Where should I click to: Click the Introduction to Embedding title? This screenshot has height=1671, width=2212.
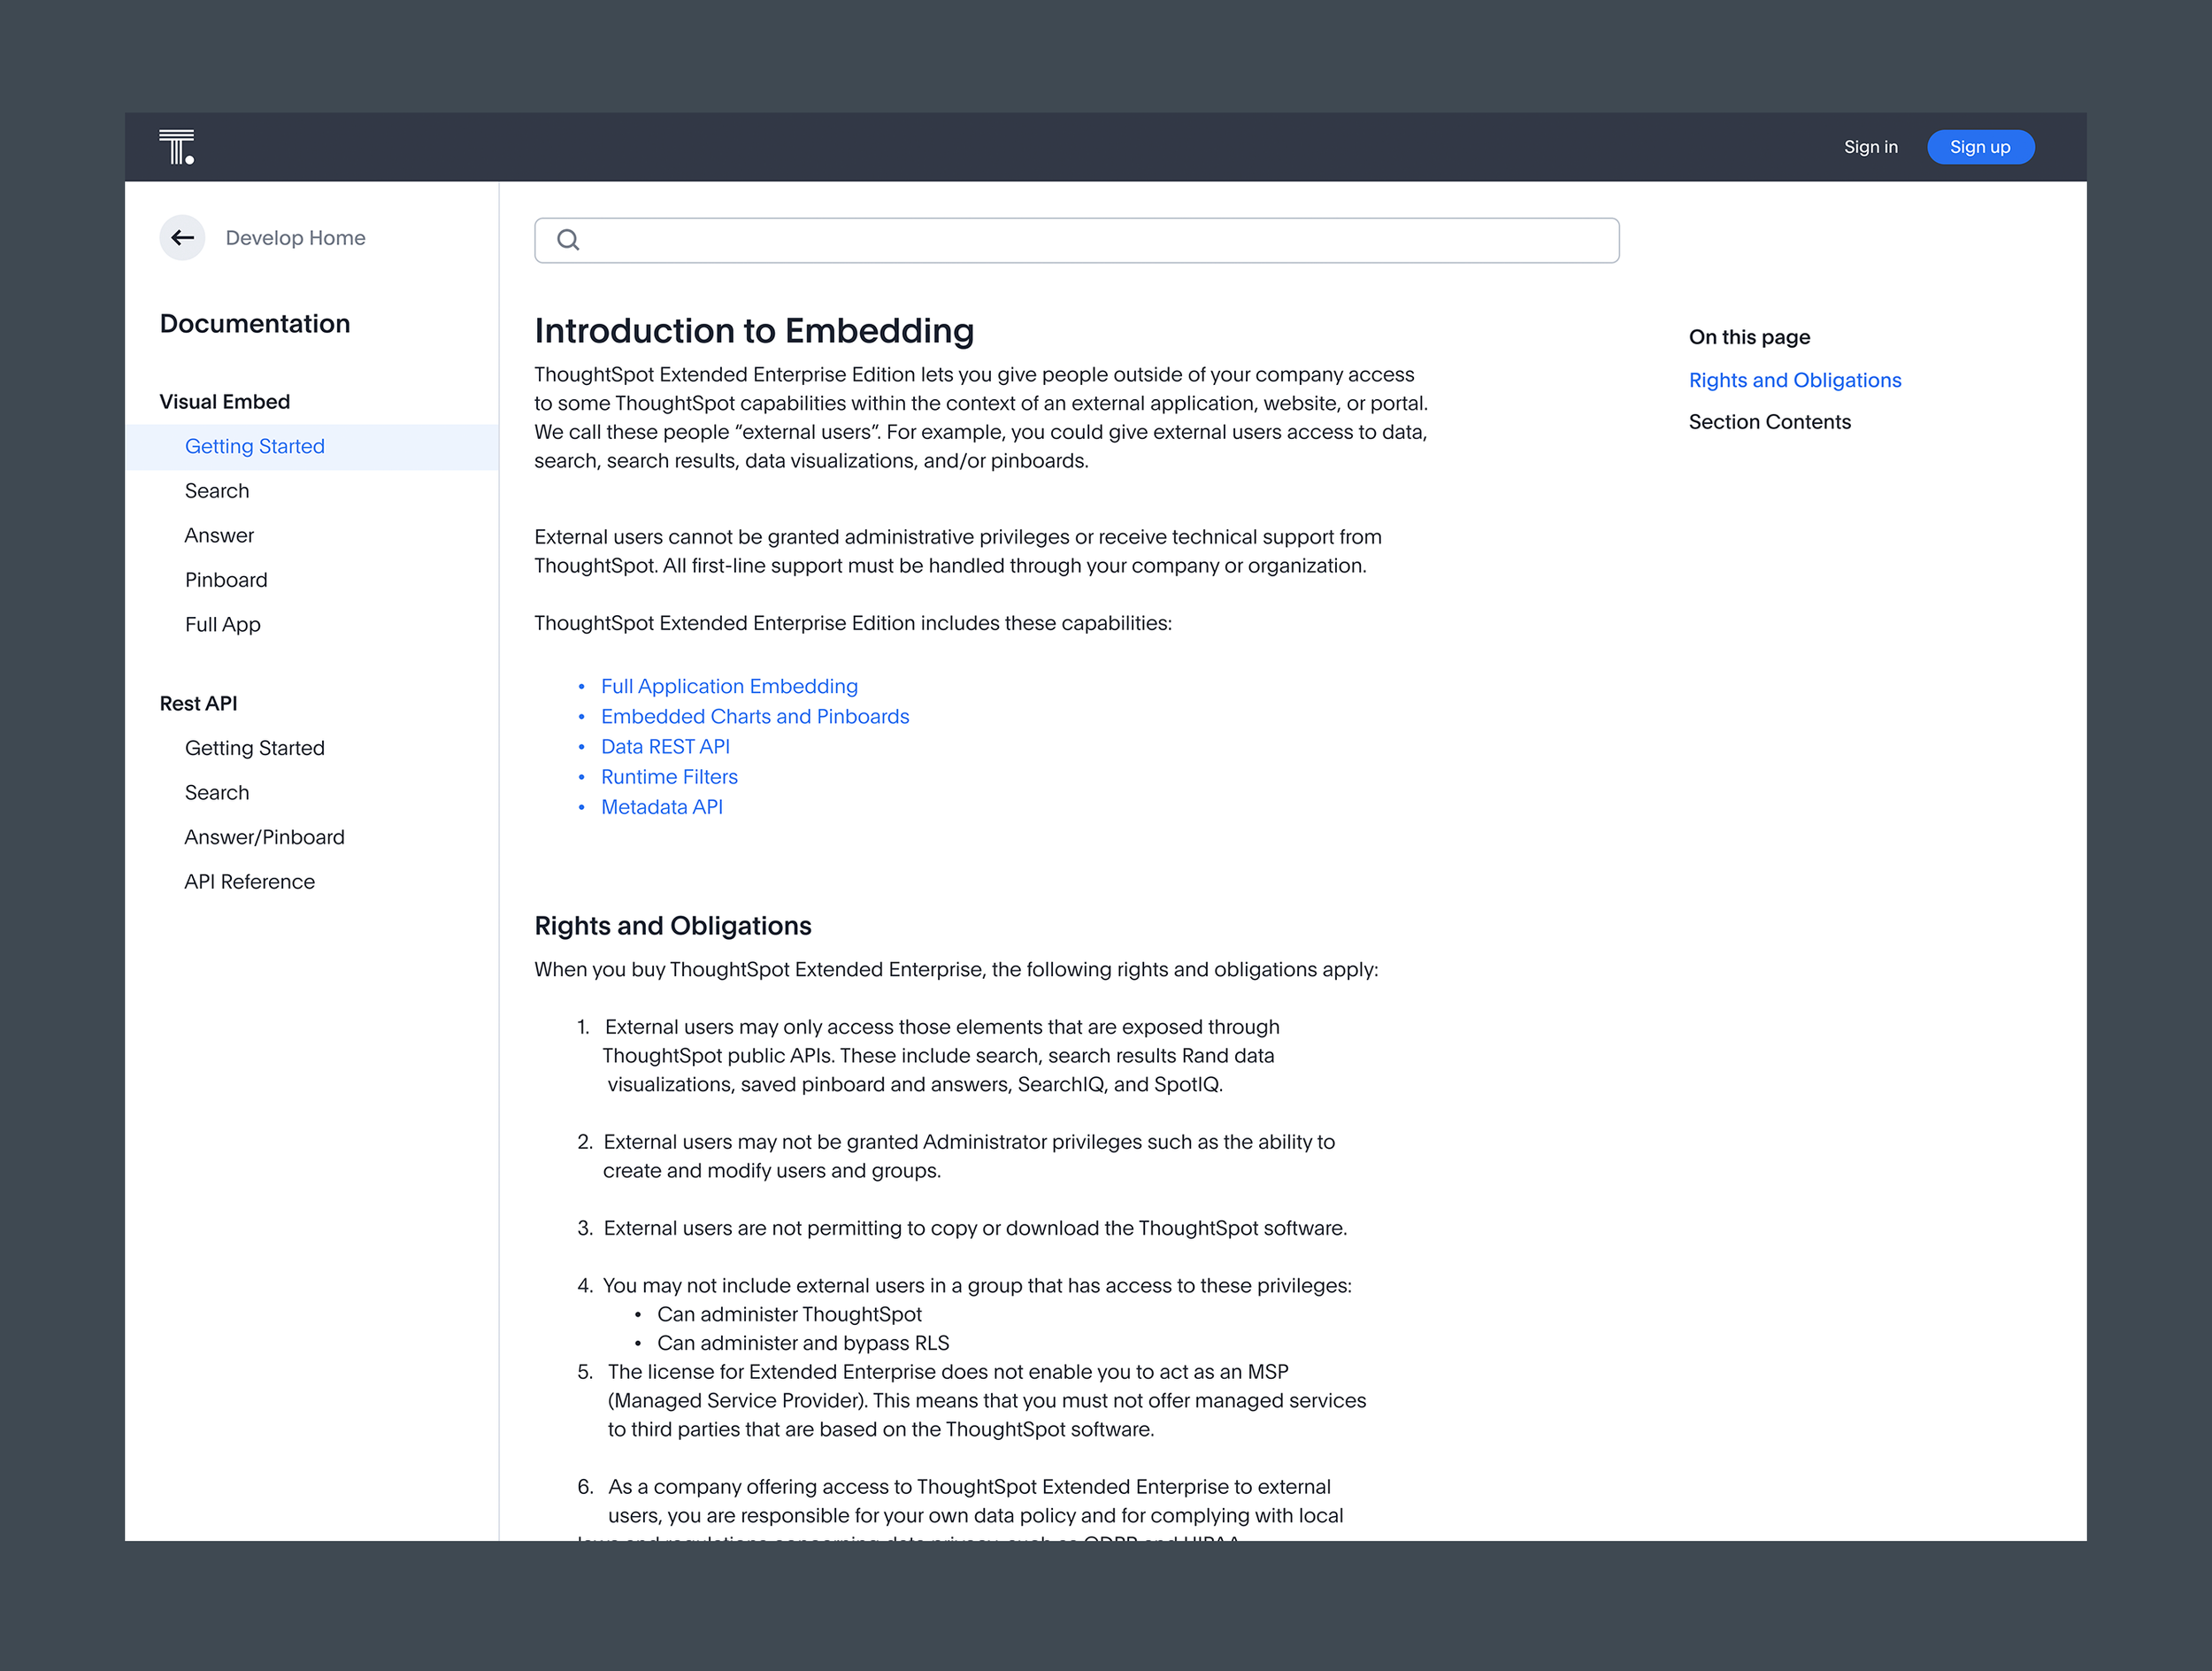pyautogui.click(x=754, y=331)
